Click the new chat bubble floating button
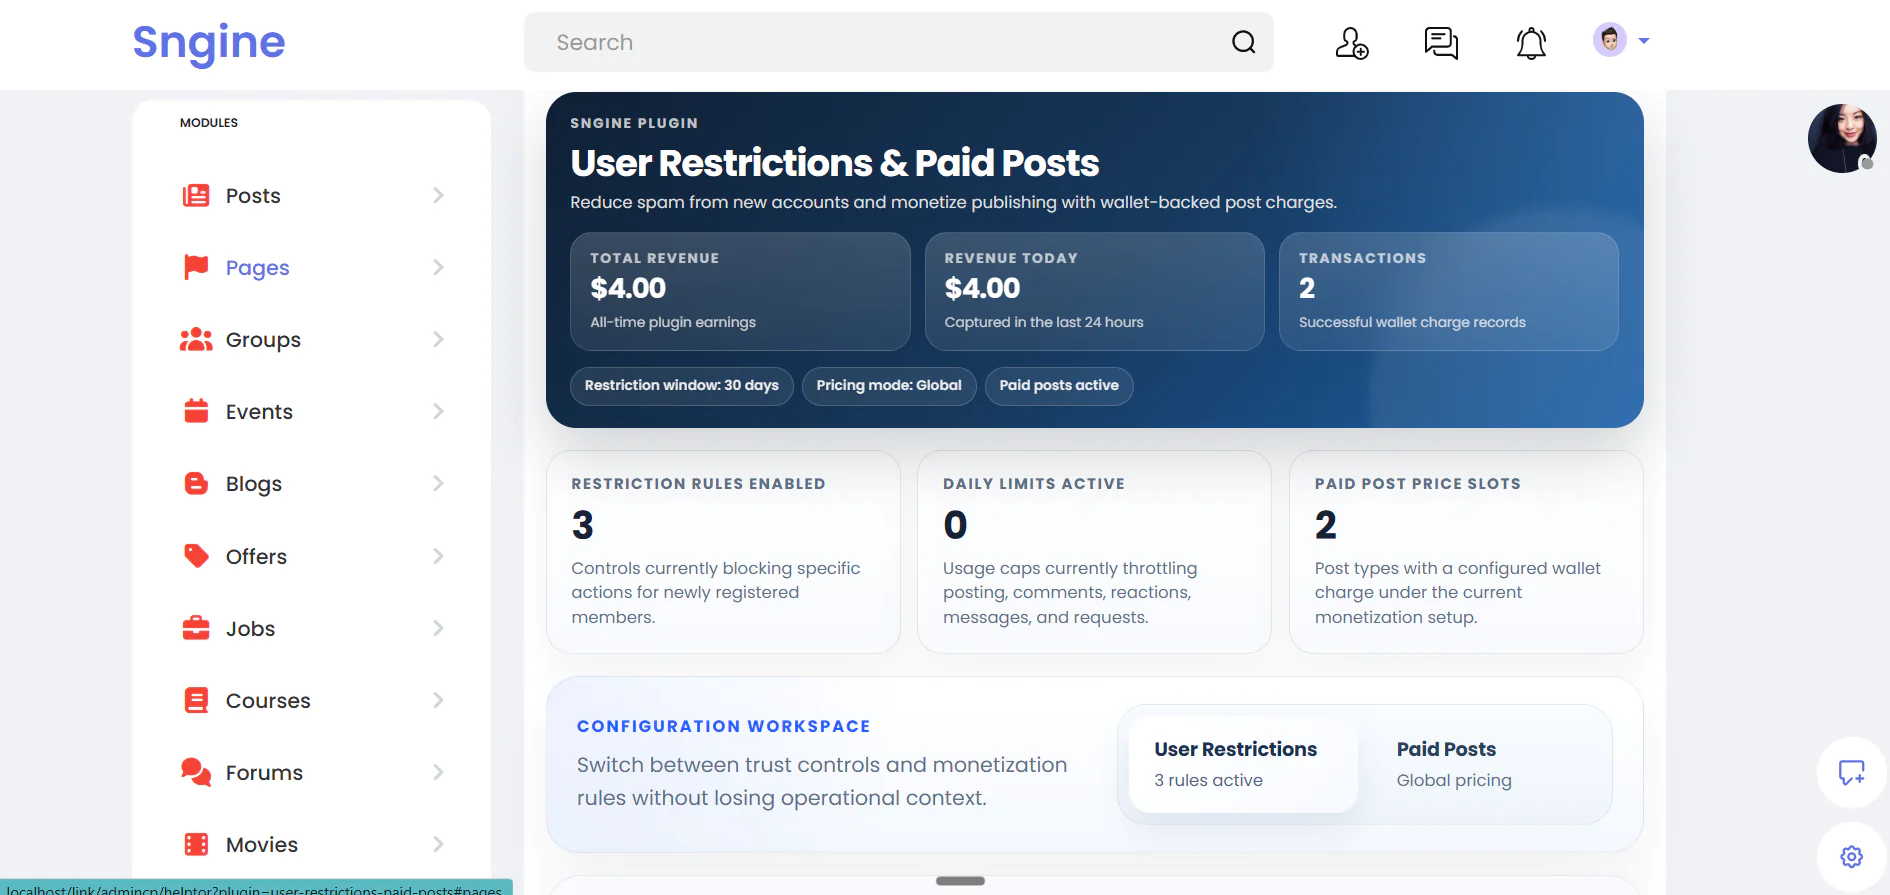 coord(1851,772)
